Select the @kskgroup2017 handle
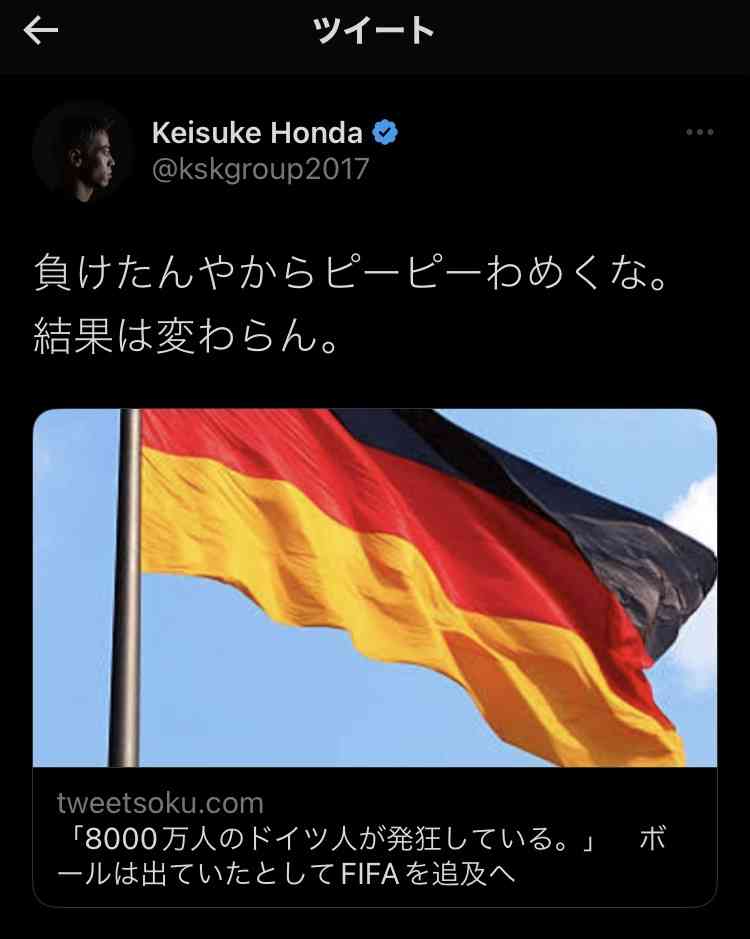The width and height of the screenshot is (750, 939). 261,169
